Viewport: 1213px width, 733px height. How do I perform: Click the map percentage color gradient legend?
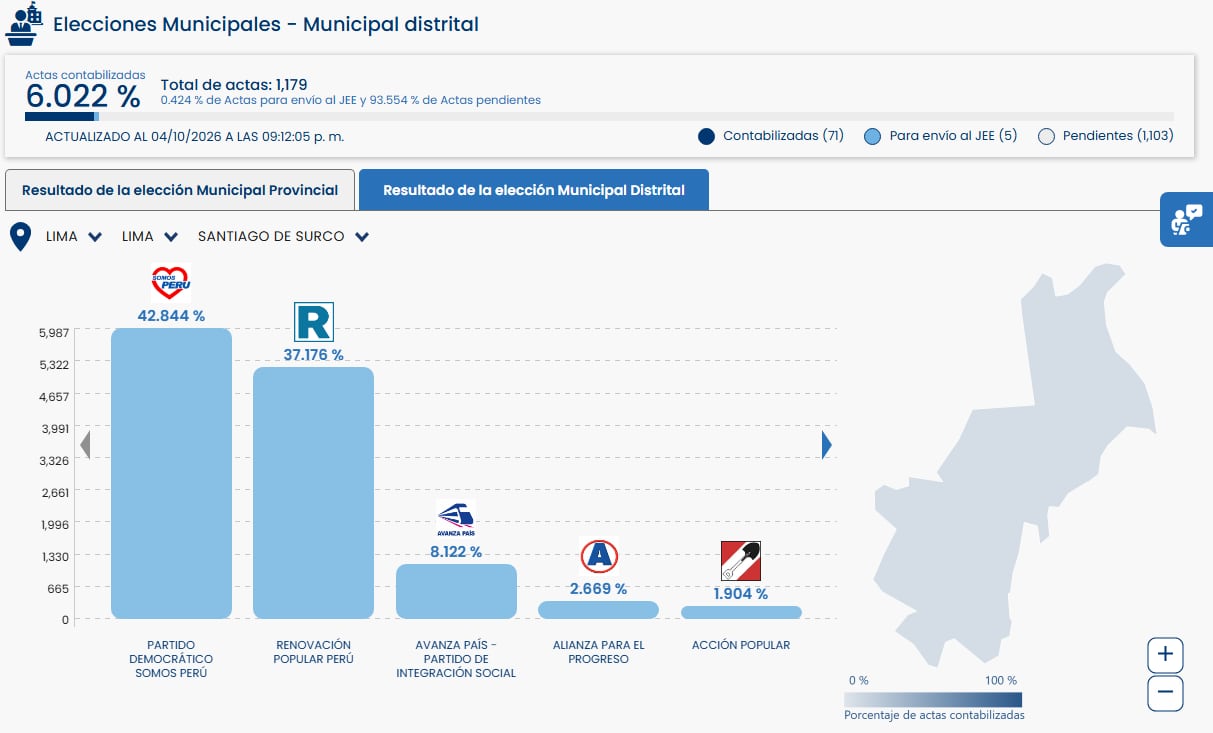[933, 699]
